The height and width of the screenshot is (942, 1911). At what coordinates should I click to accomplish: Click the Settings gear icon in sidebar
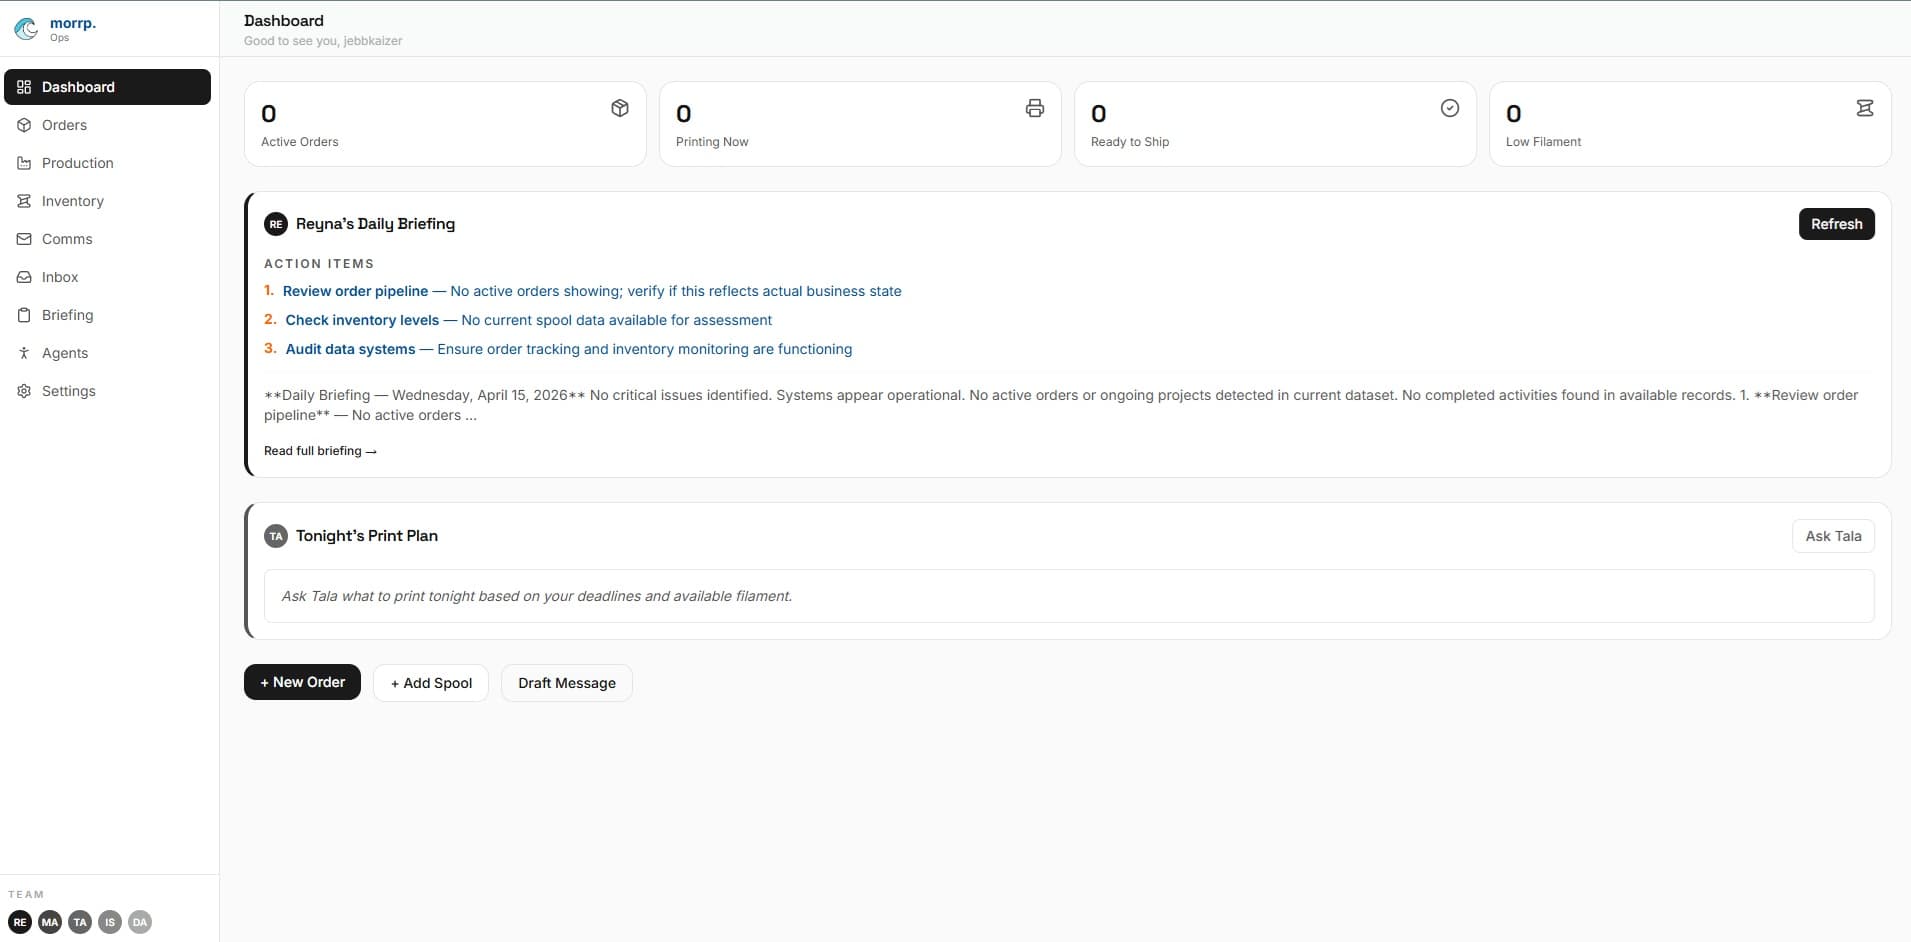24,391
